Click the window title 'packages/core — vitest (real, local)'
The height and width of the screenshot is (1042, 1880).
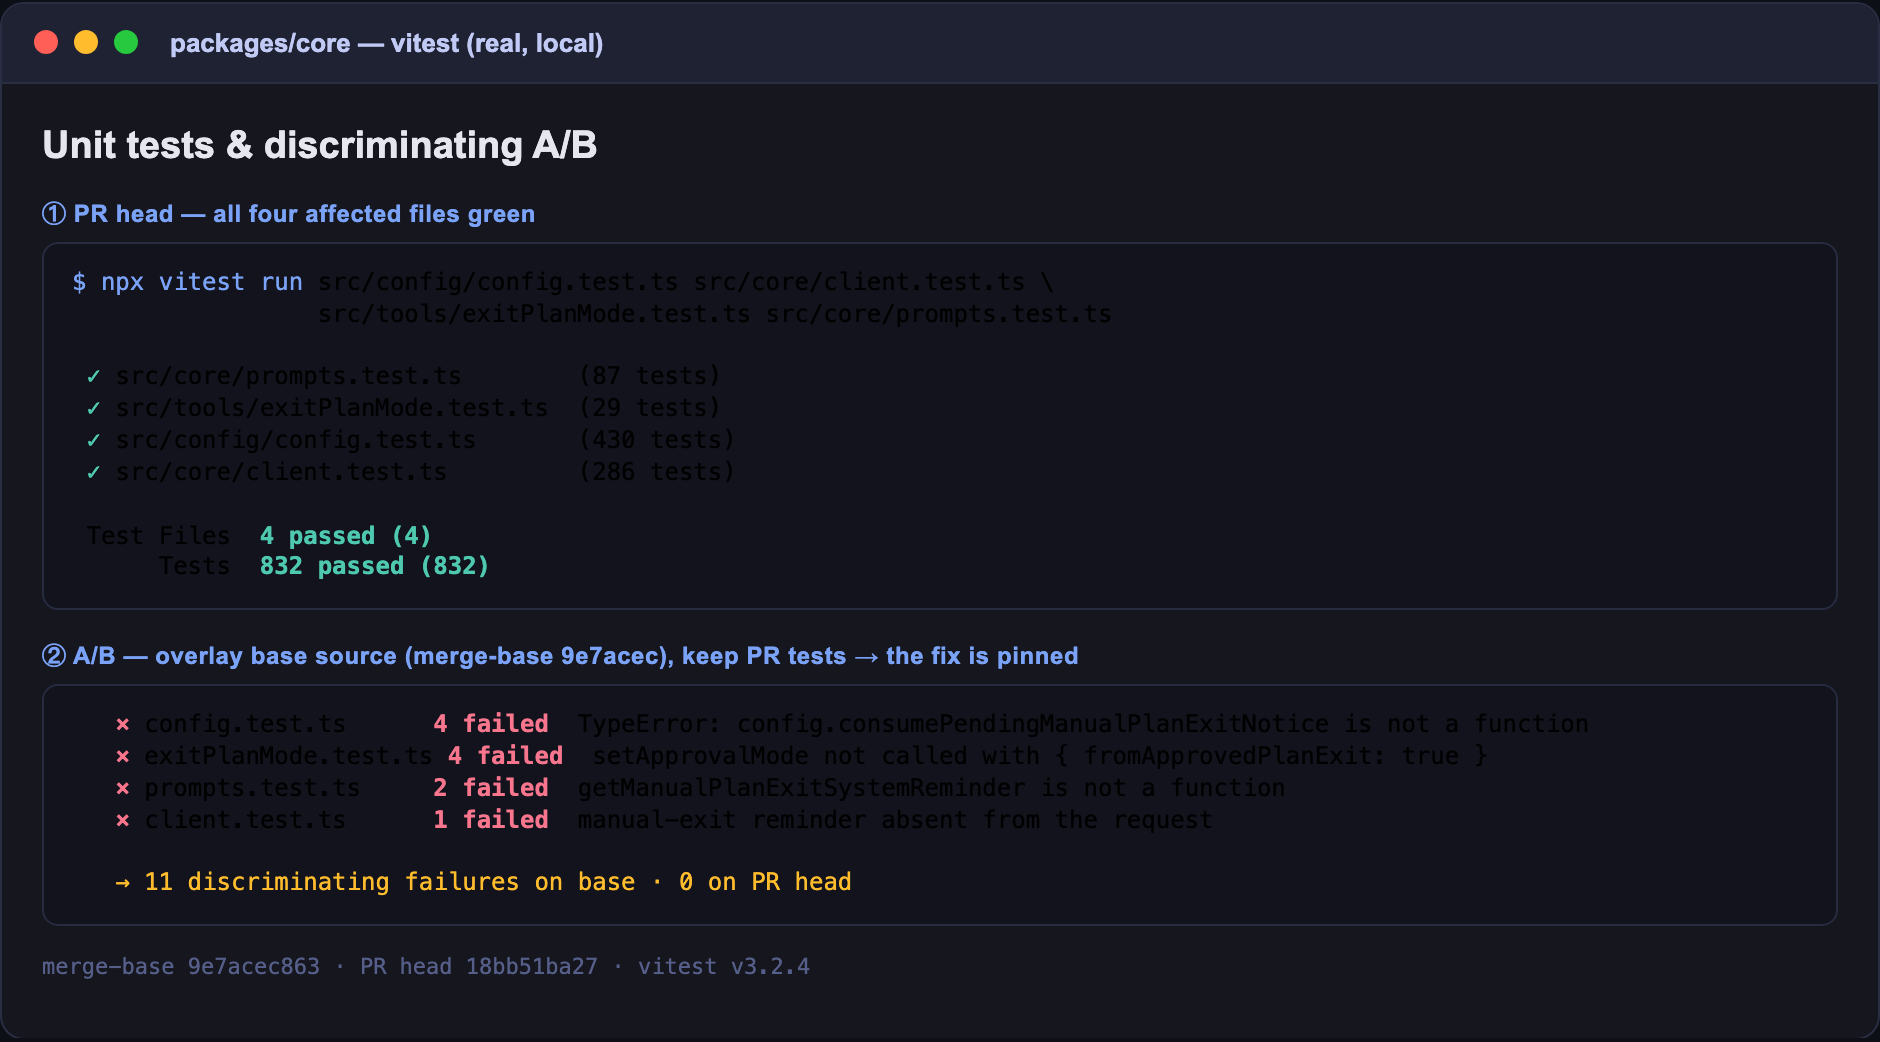point(386,44)
